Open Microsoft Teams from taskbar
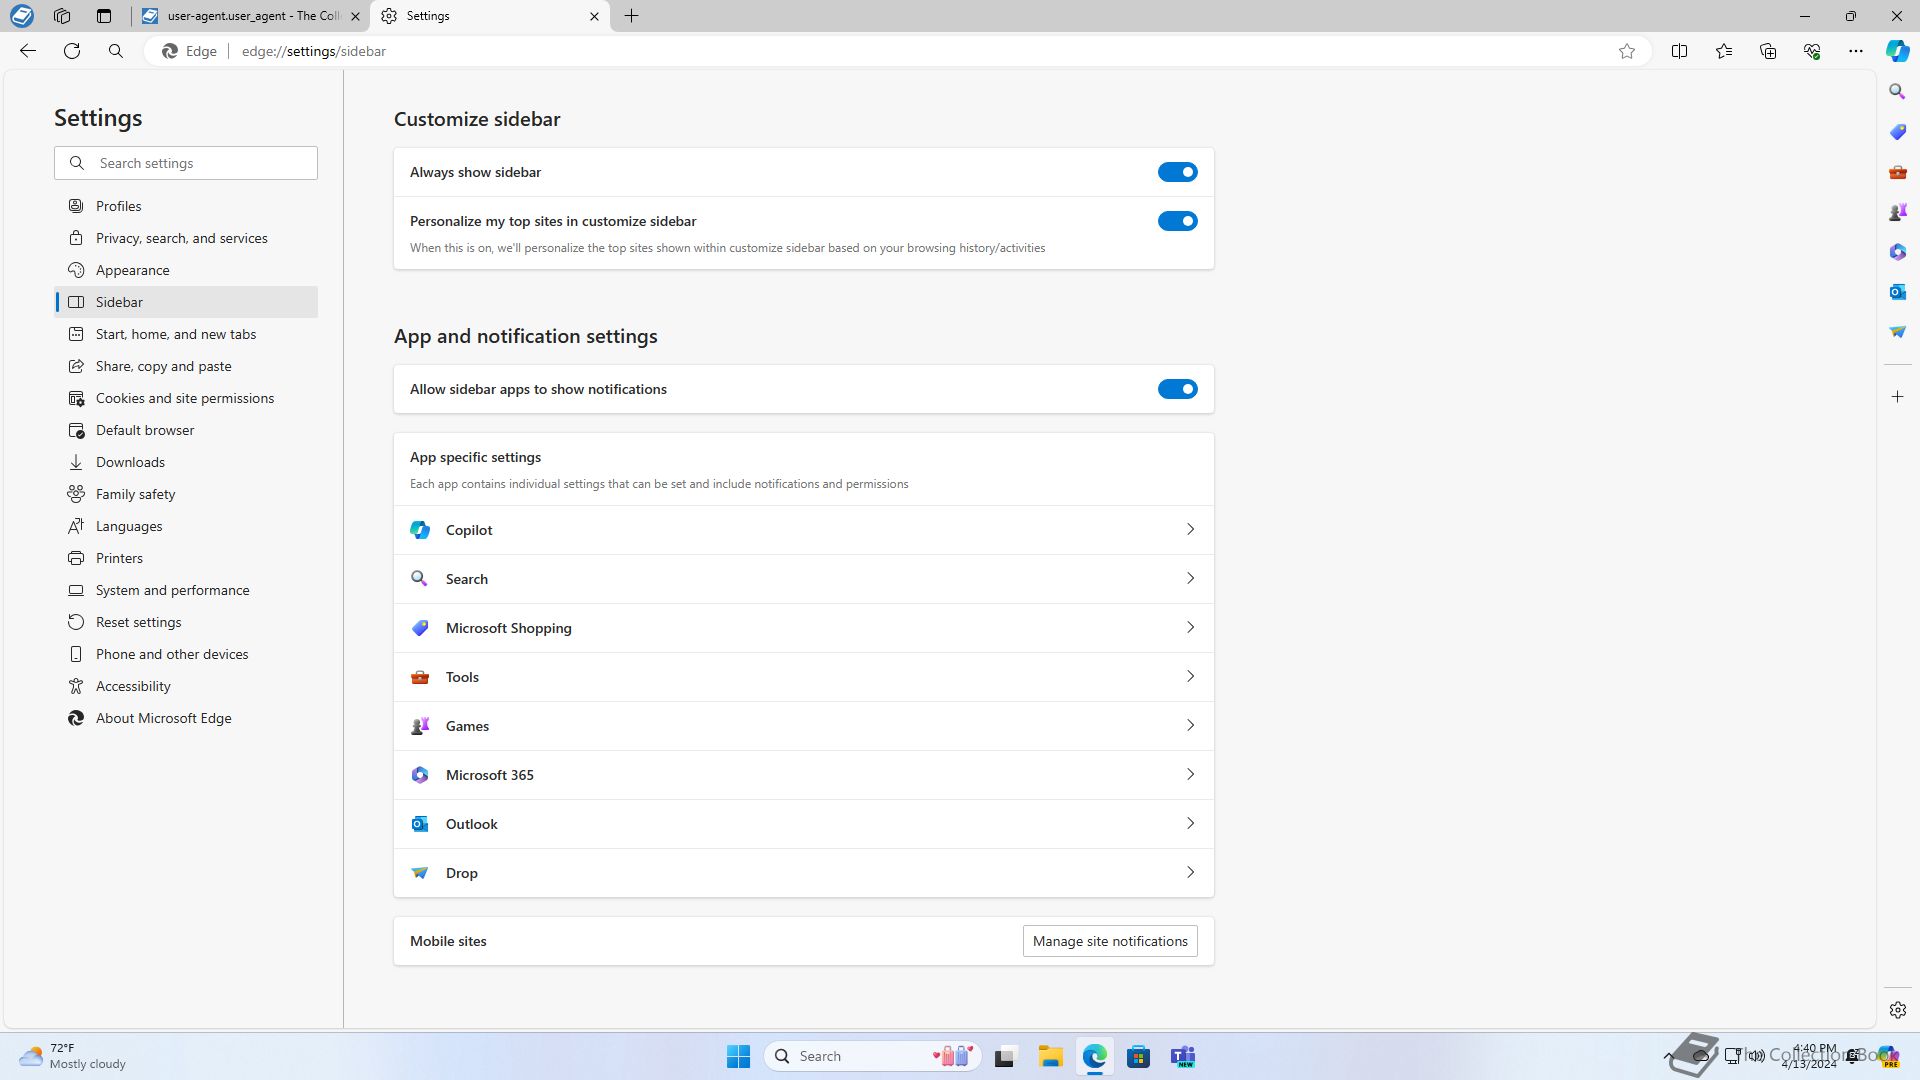 coord(1183,1056)
